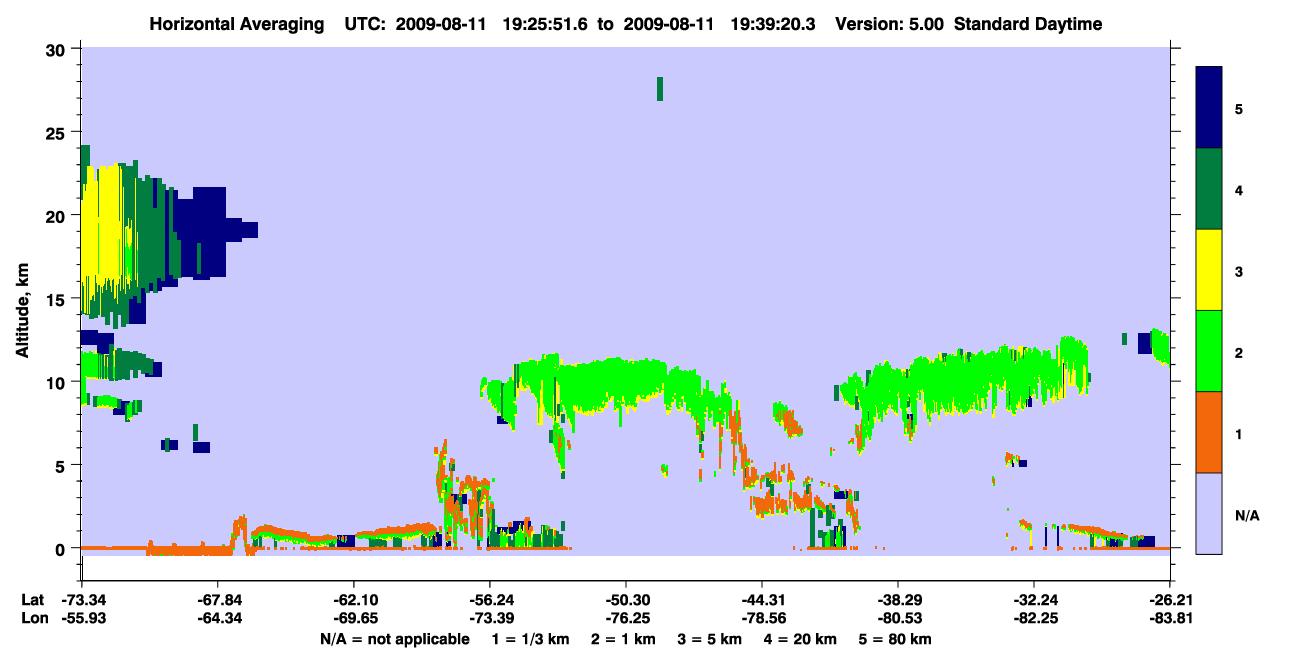The height and width of the screenshot is (667, 1300).
Task: Click the 'Lon' row label
Action: click(x=34, y=618)
